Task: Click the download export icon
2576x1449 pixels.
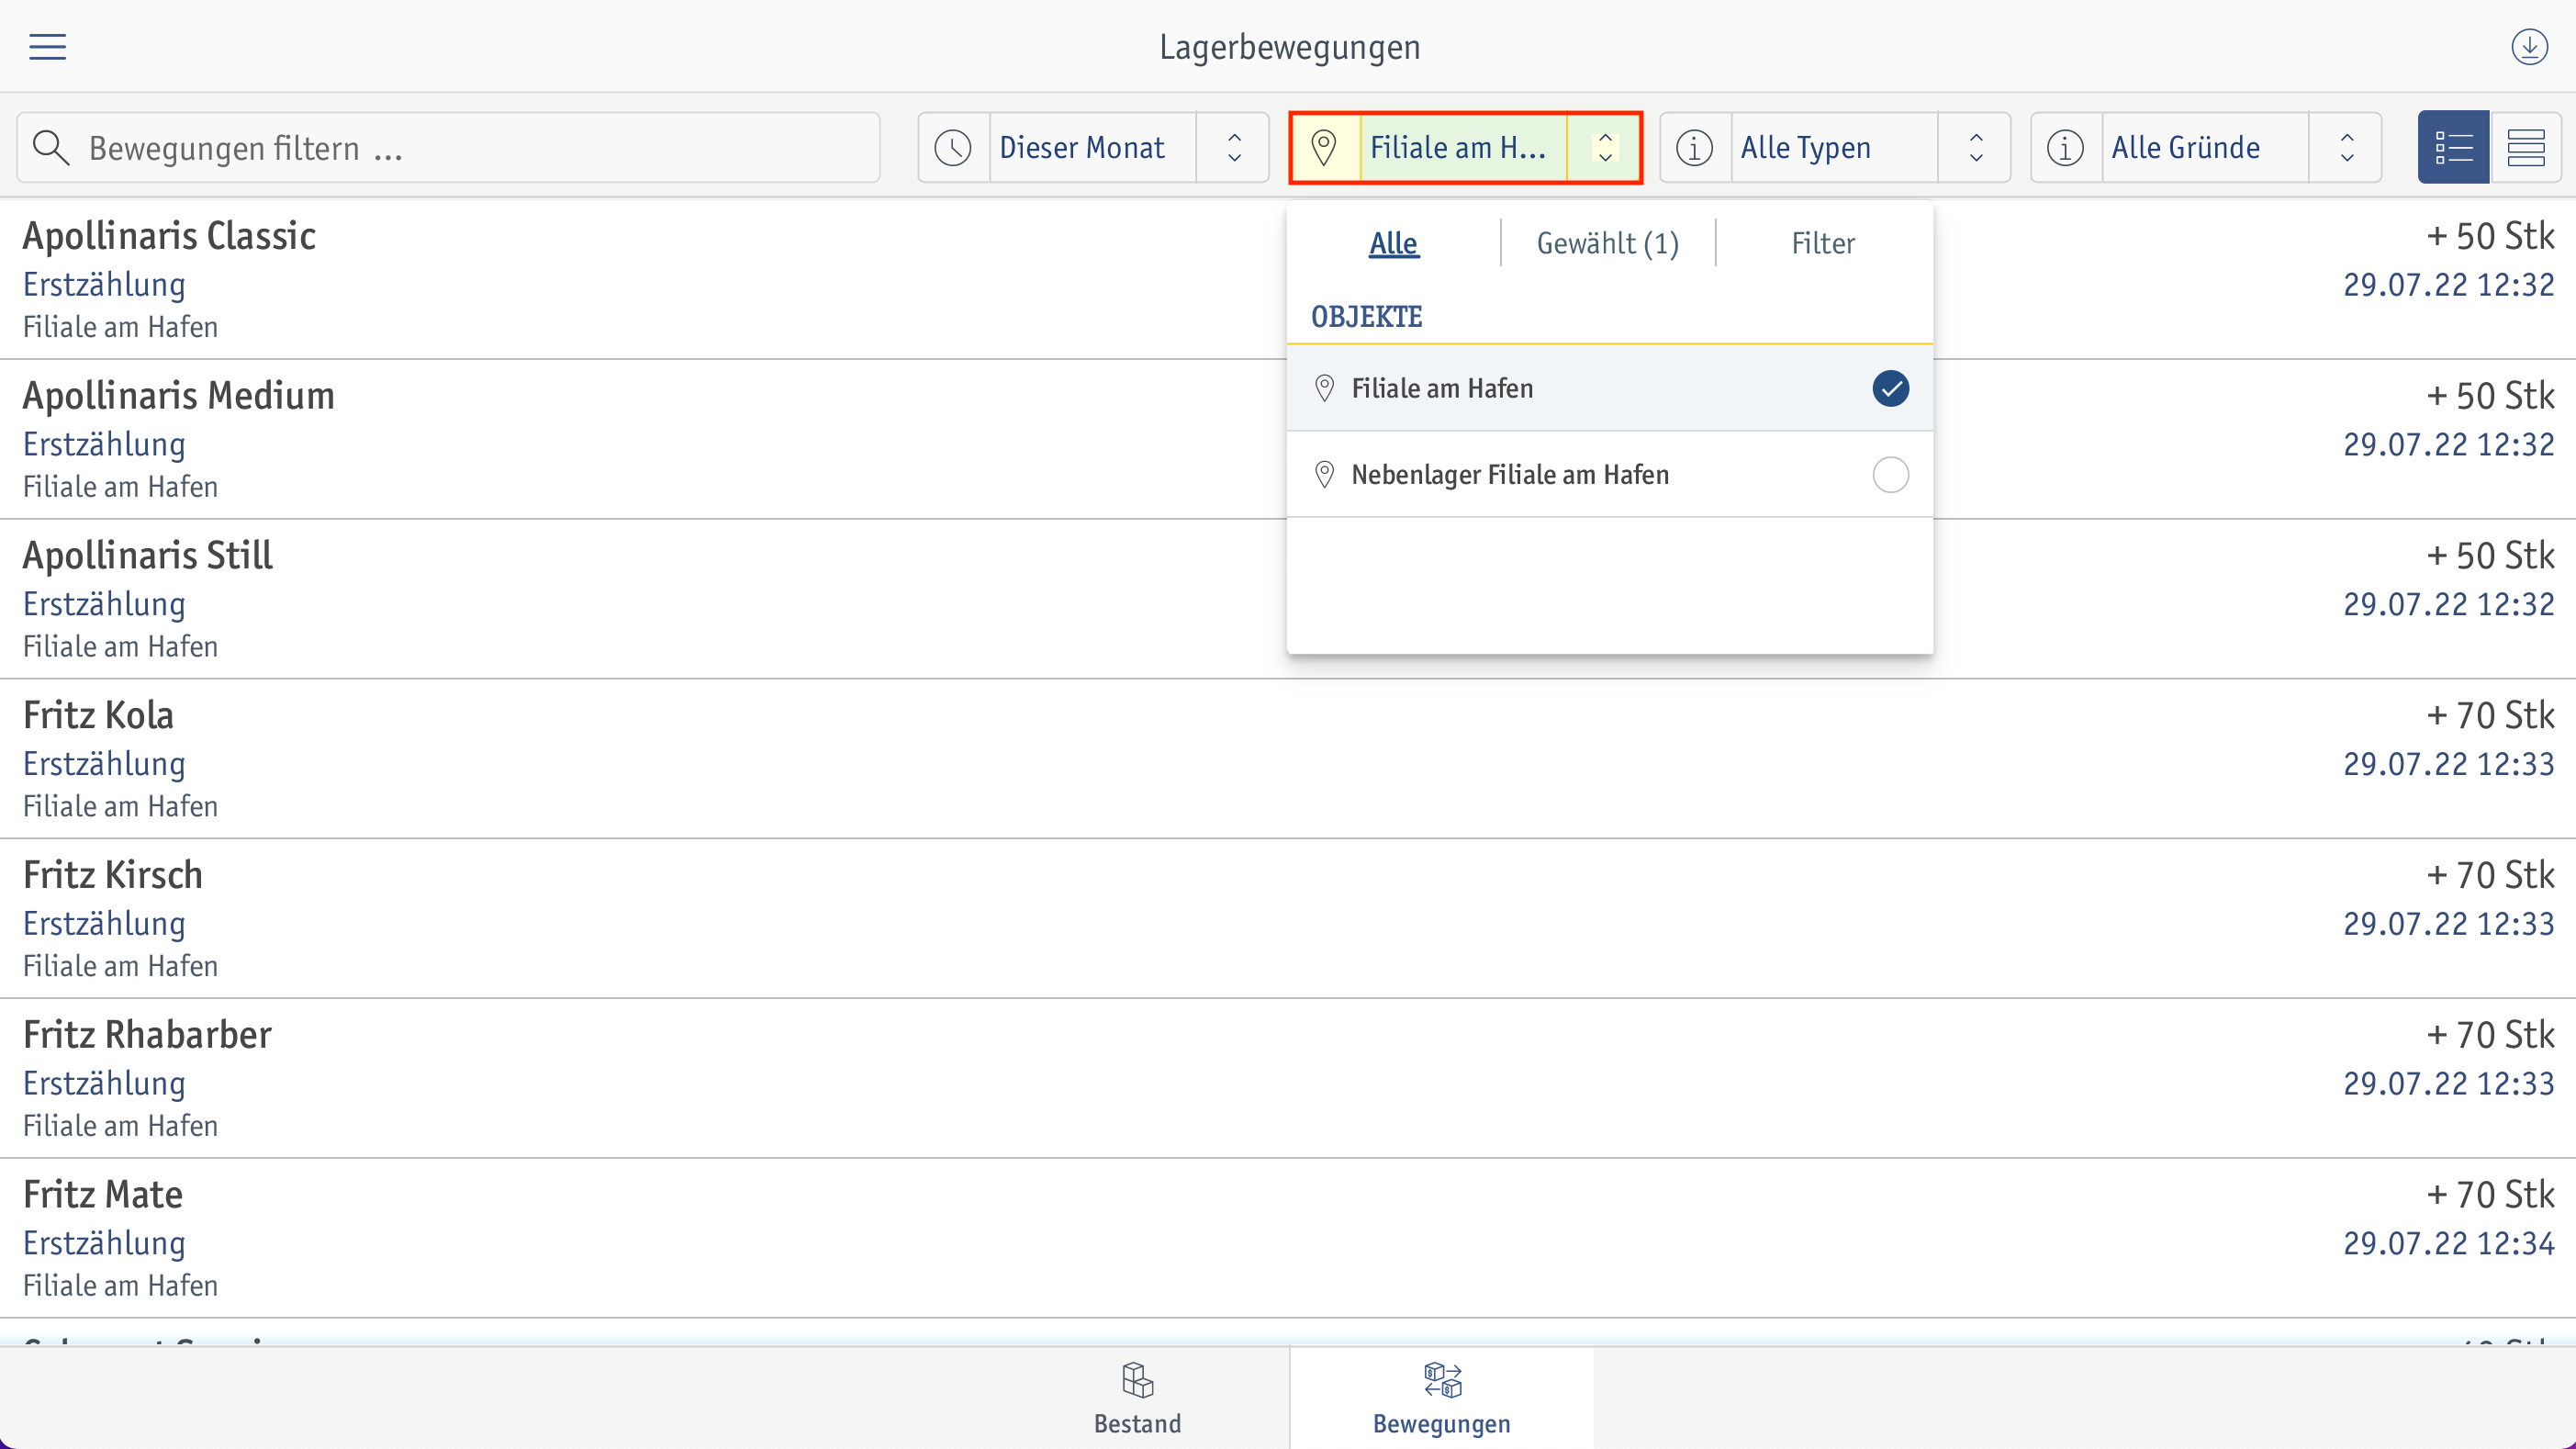Action: coord(2529,47)
